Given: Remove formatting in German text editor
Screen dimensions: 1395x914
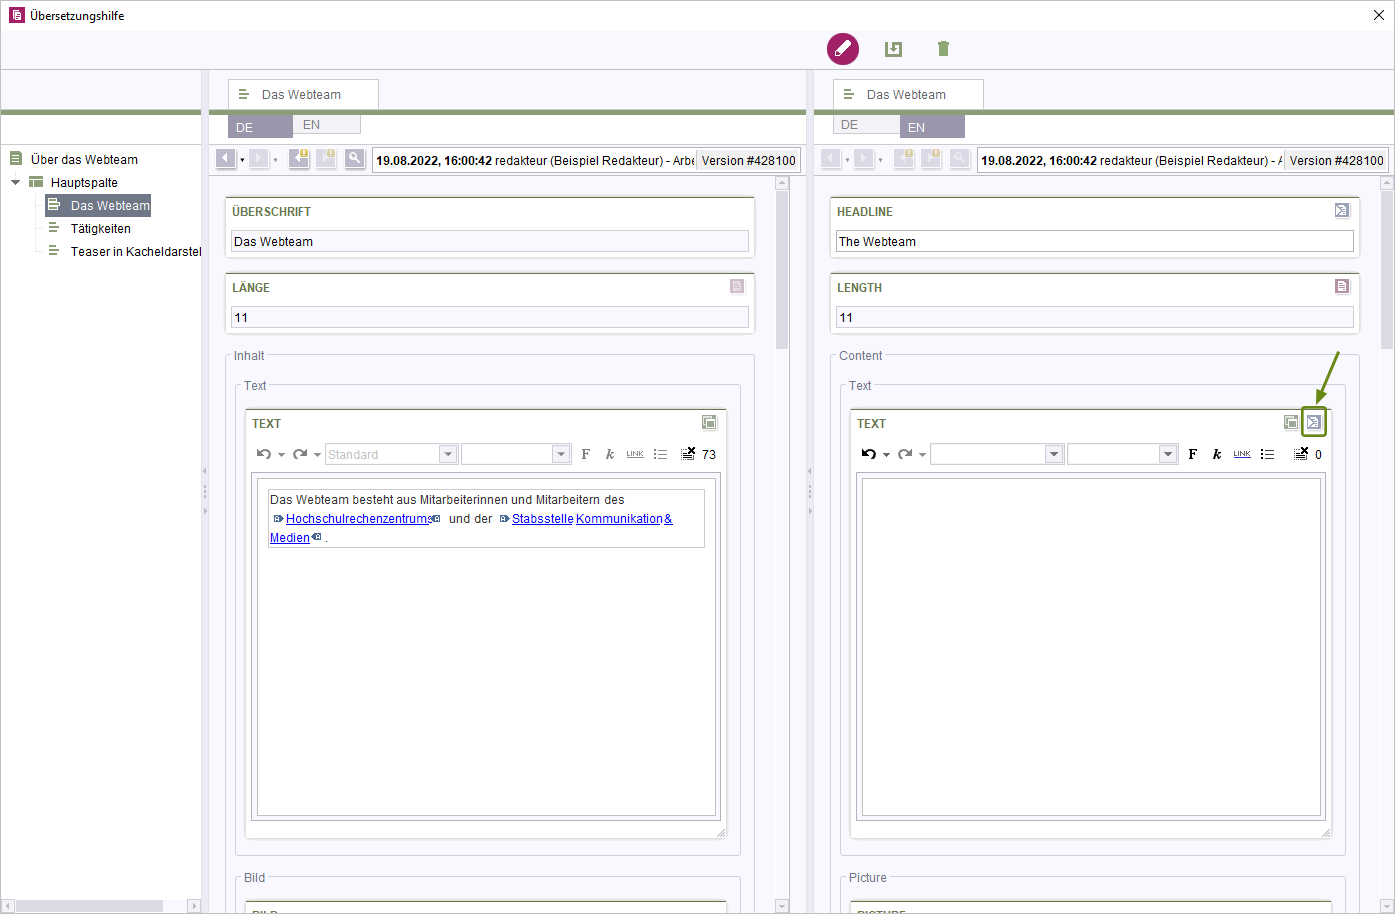Looking at the screenshot, I should coord(688,454).
